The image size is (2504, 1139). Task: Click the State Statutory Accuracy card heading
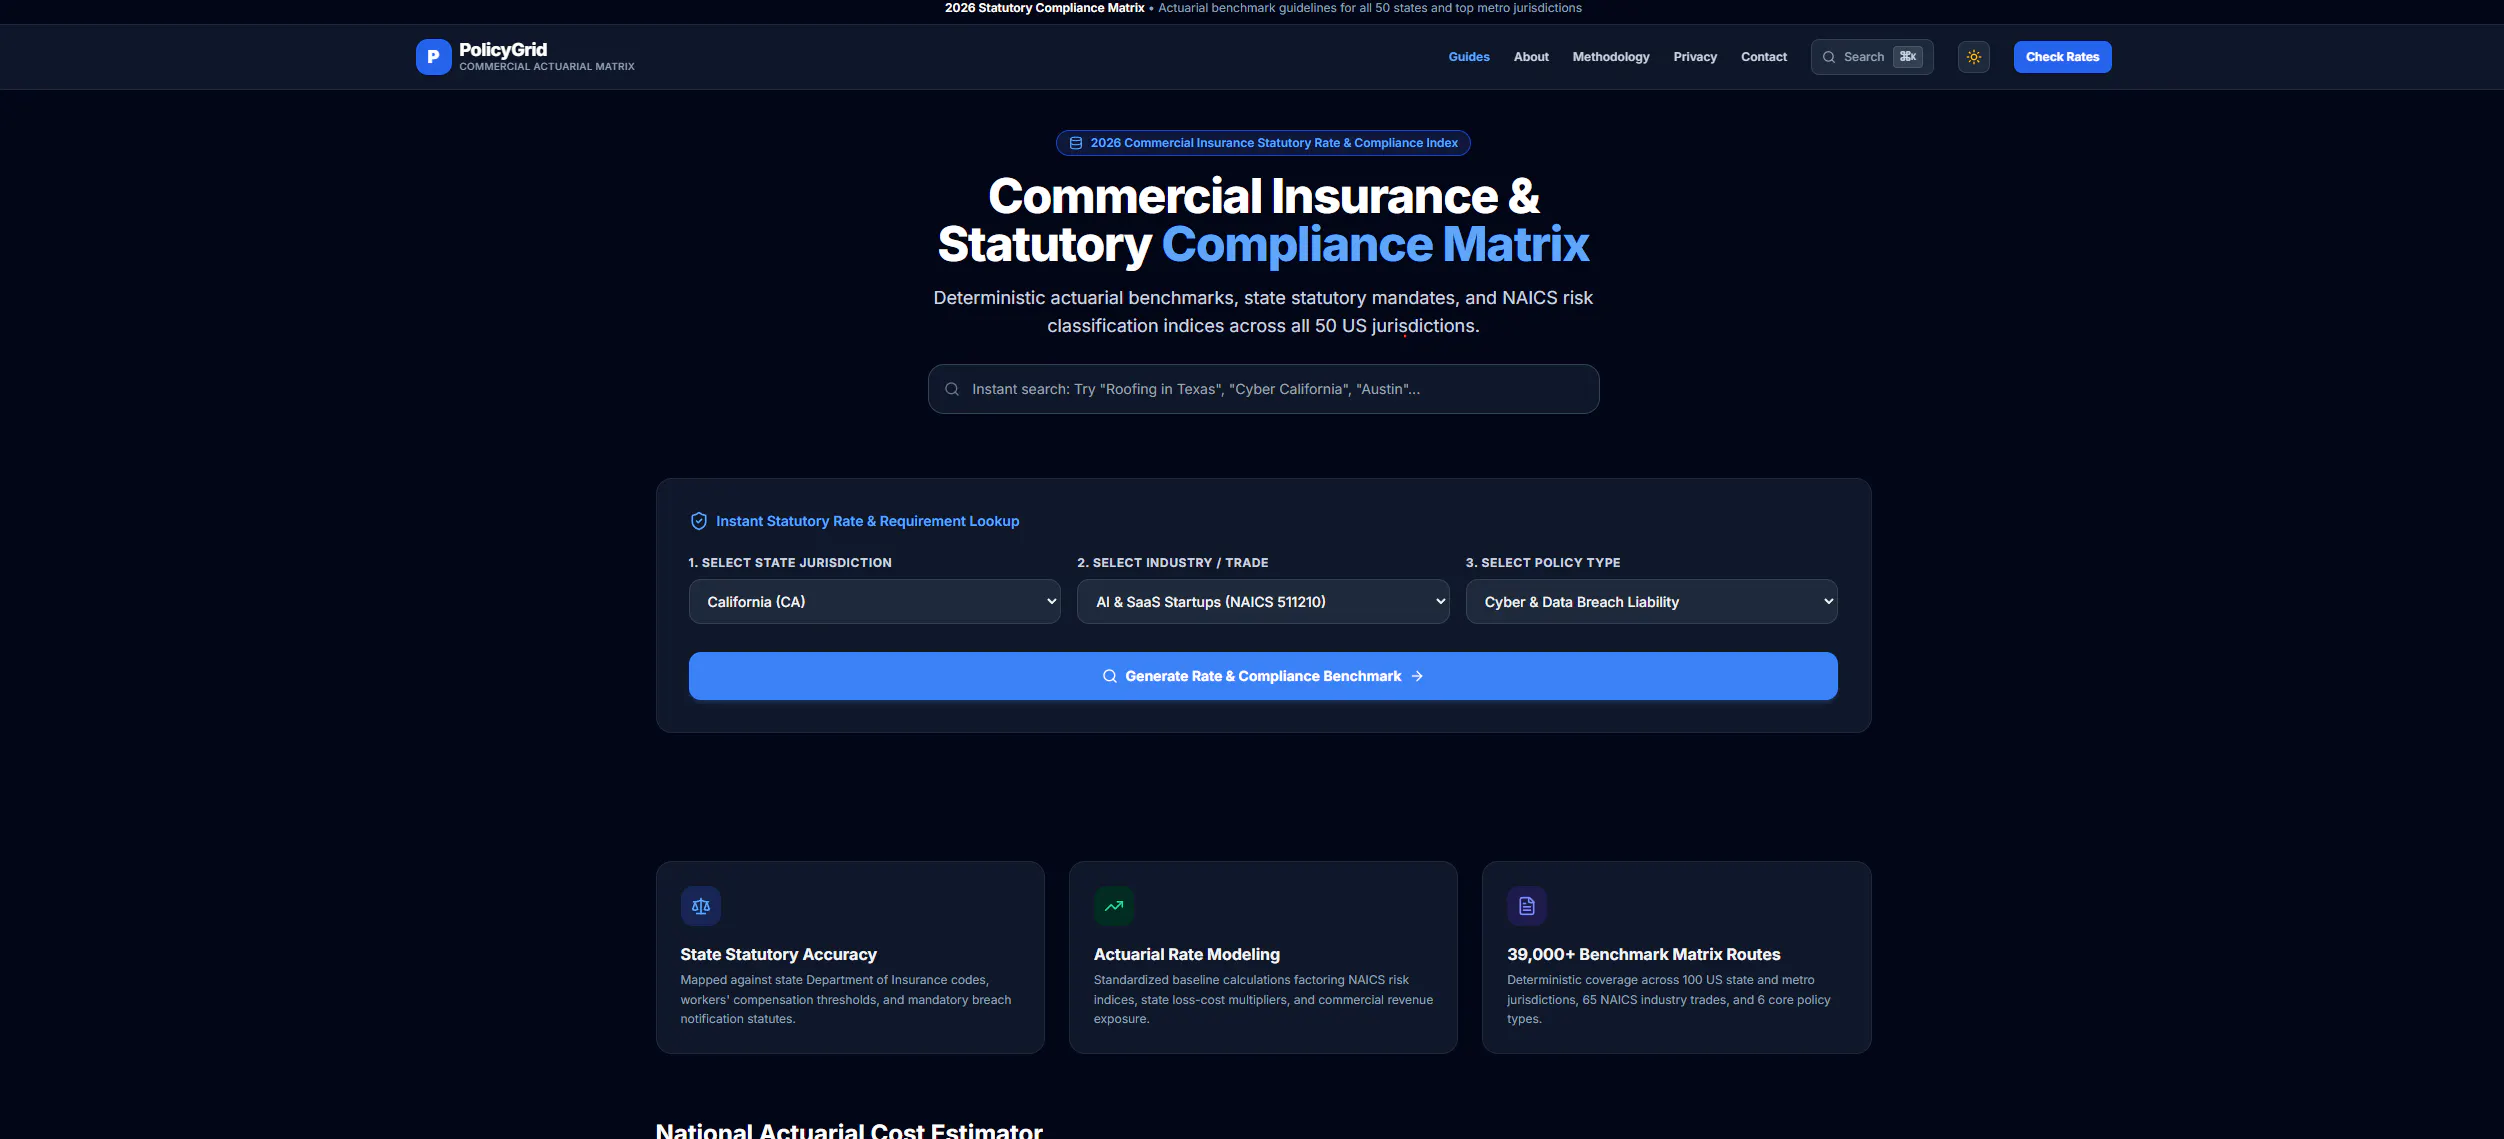point(778,955)
